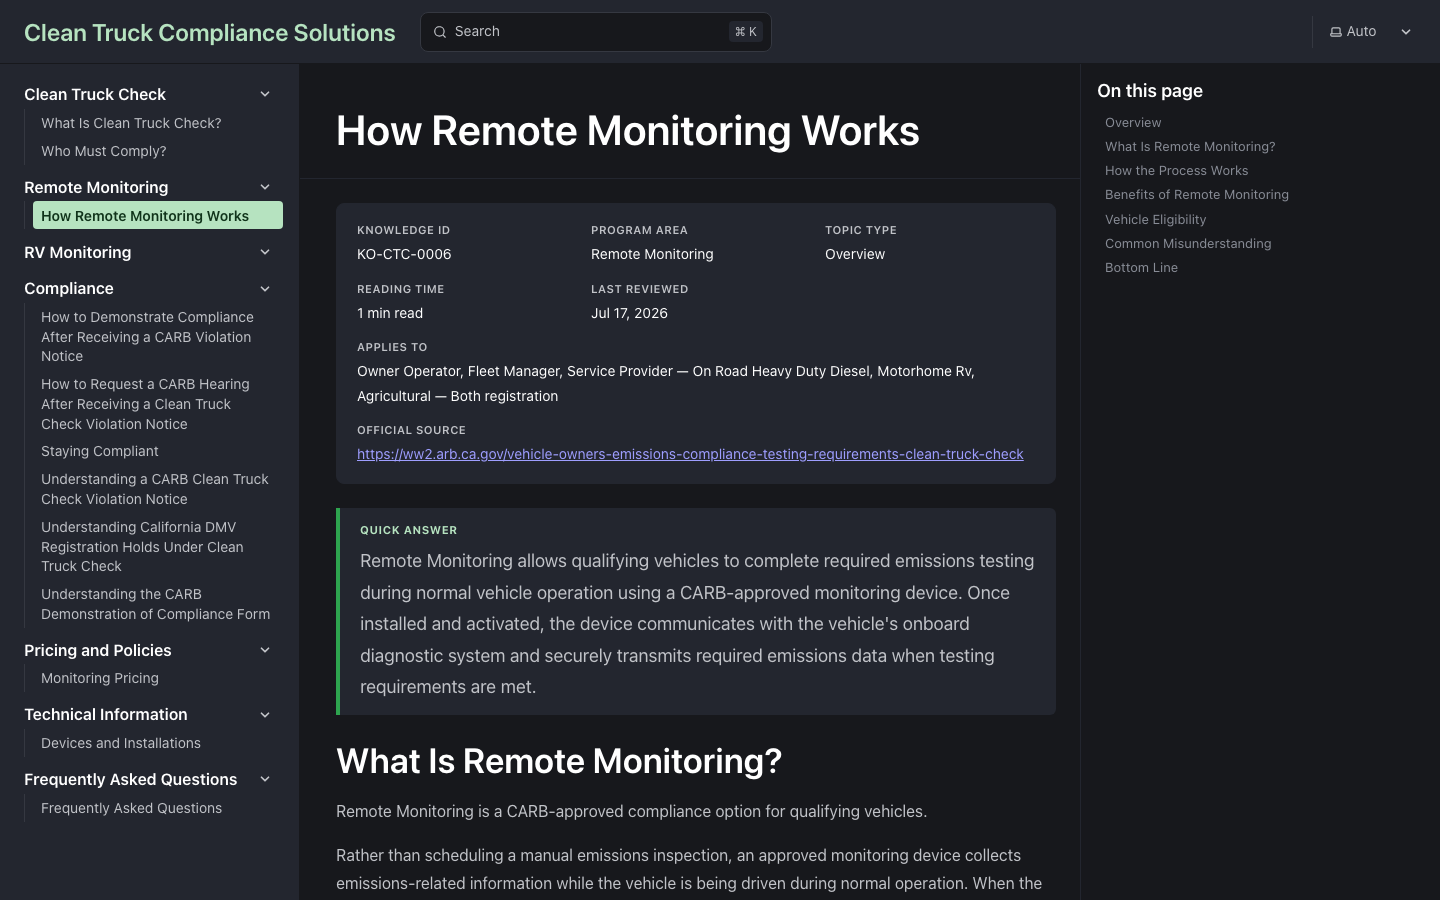Jump to Benefits of Remote Monitoring anchor
1440x900 pixels.
click(x=1197, y=194)
